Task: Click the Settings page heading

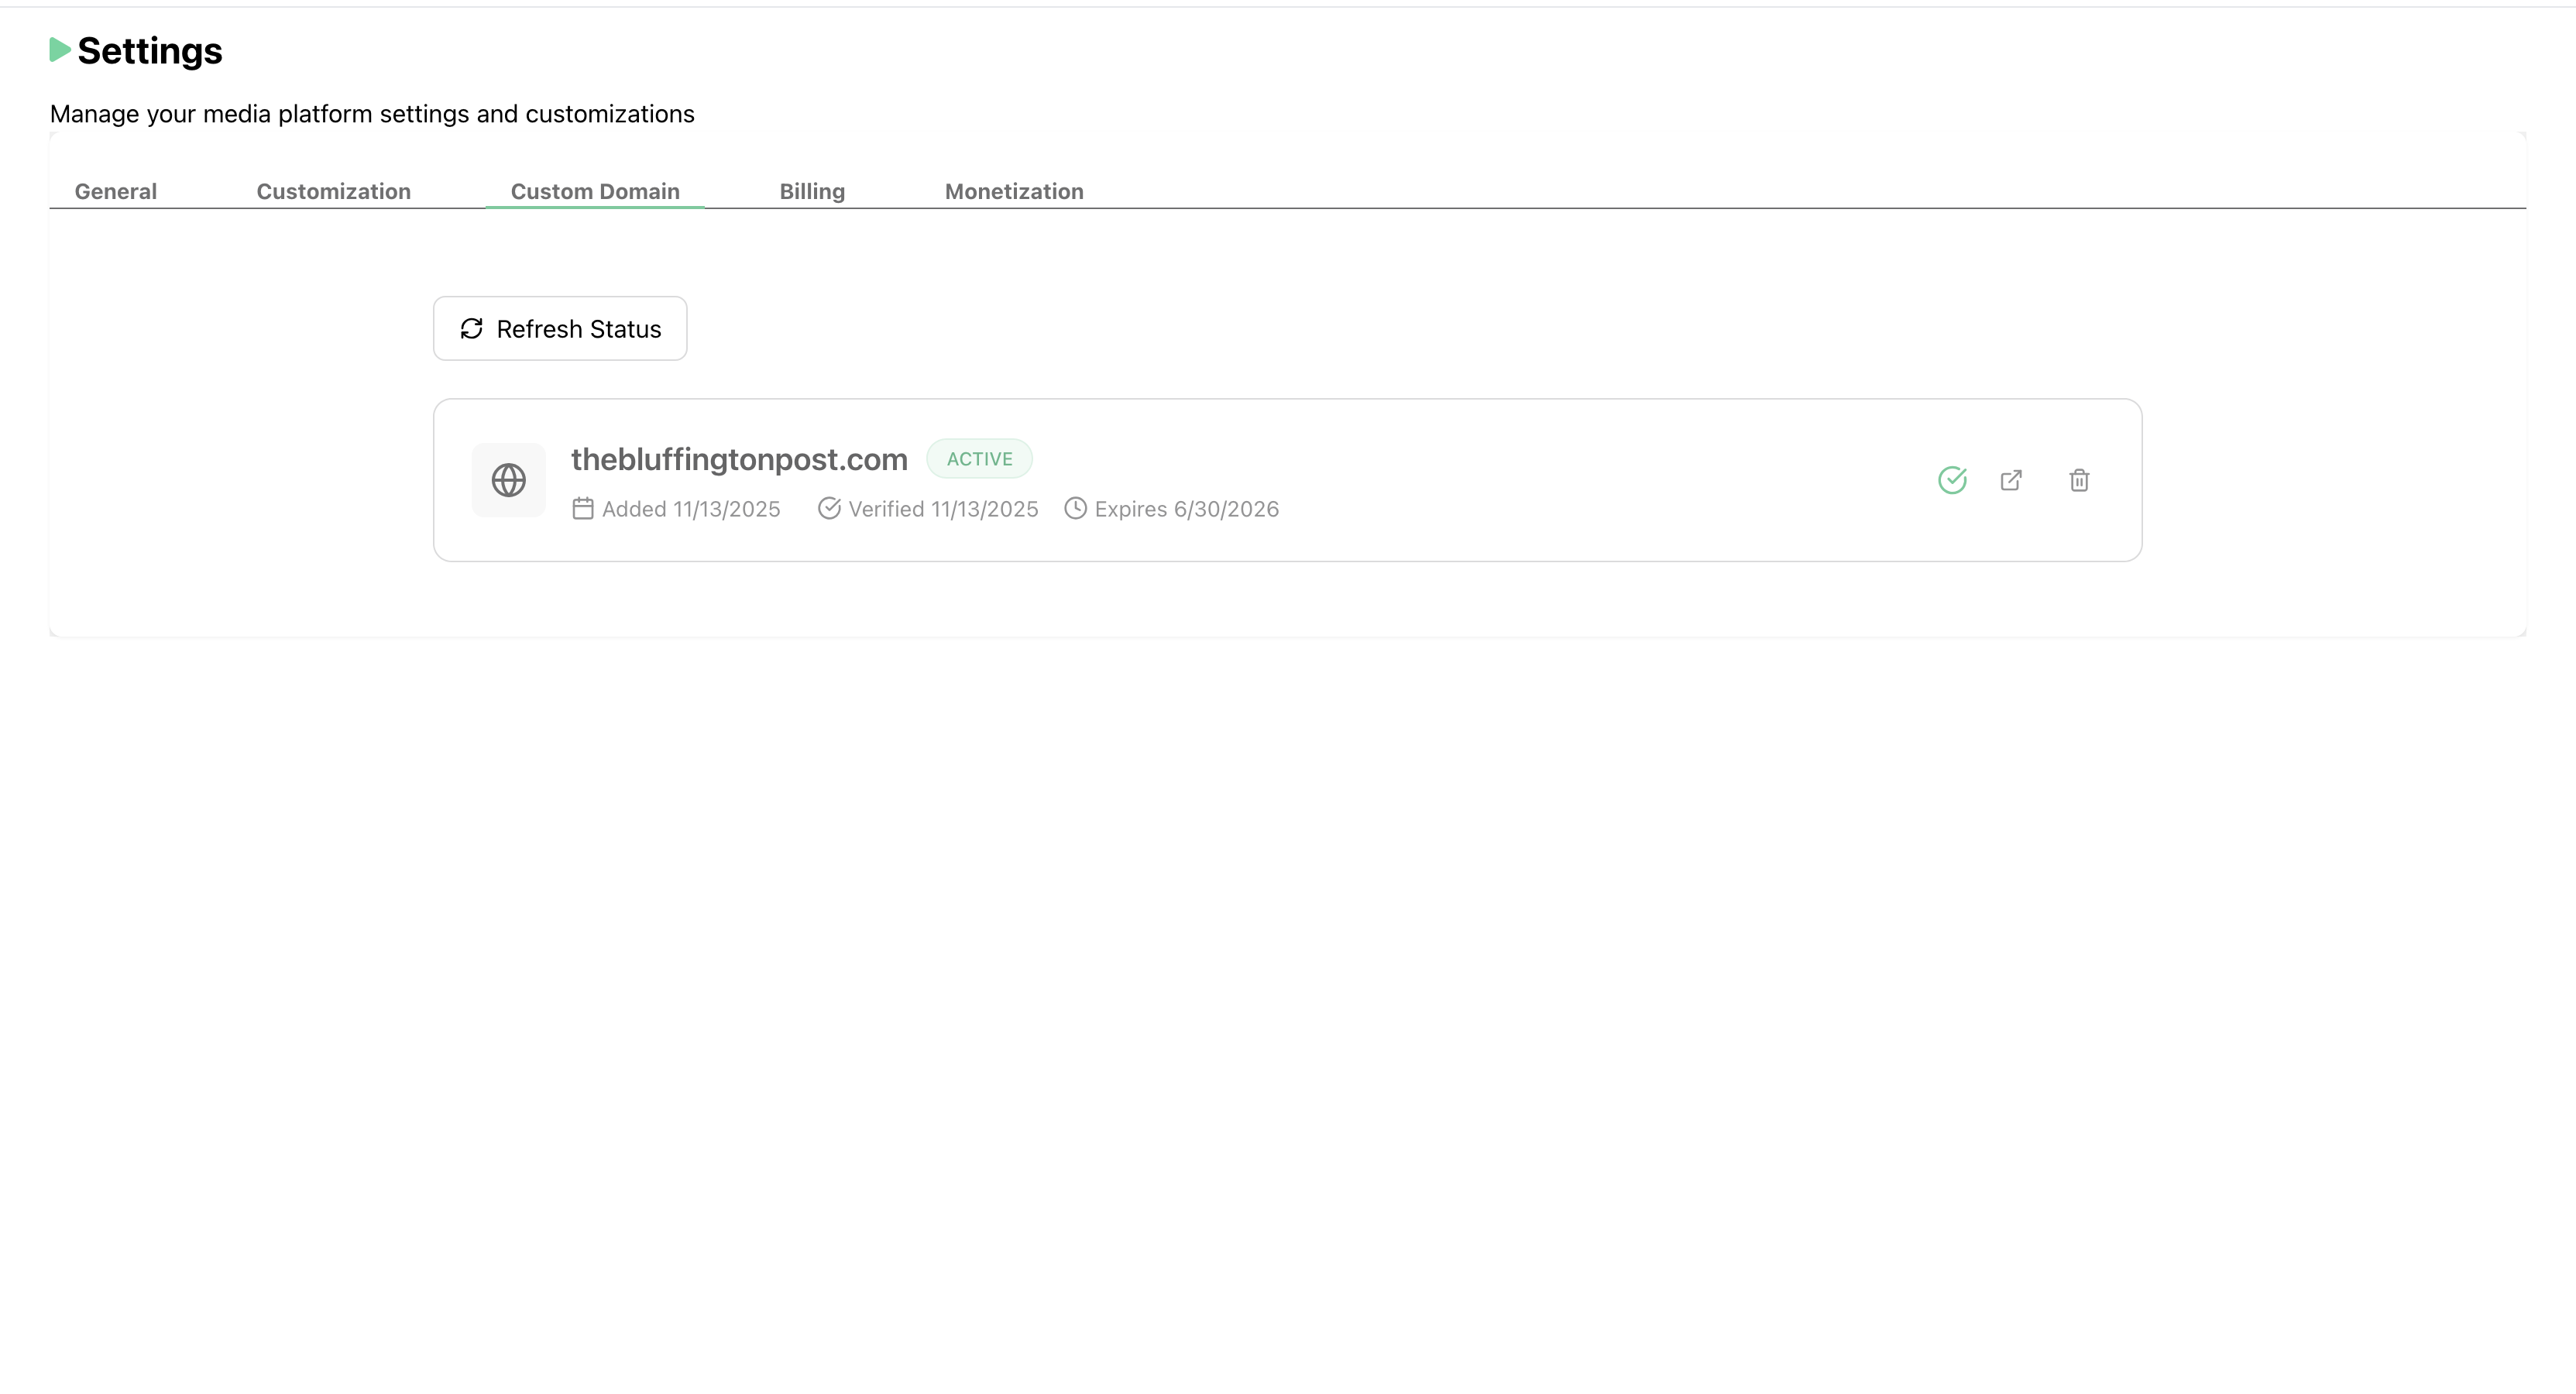Action: pyautogui.click(x=150, y=51)
